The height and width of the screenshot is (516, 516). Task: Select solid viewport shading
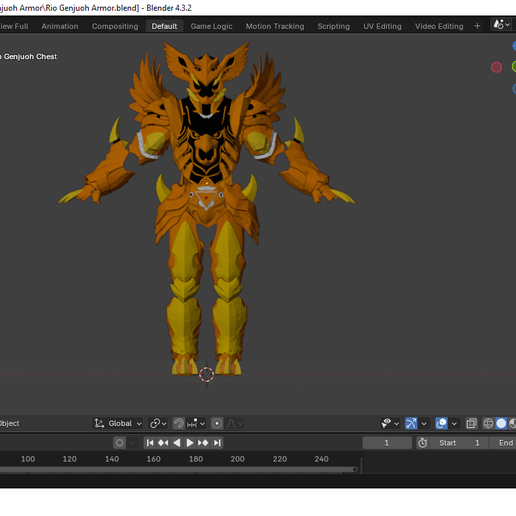point(501,423)
